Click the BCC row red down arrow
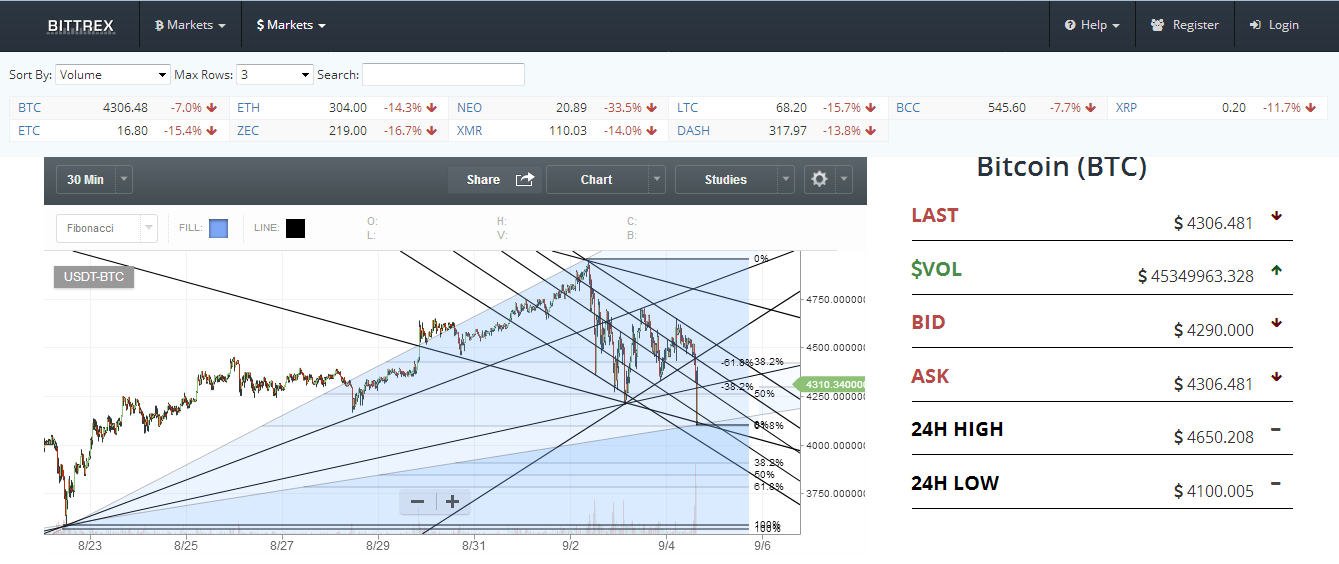The width and height of the screenshot is (1339, 564). (x=1090, y=108)
